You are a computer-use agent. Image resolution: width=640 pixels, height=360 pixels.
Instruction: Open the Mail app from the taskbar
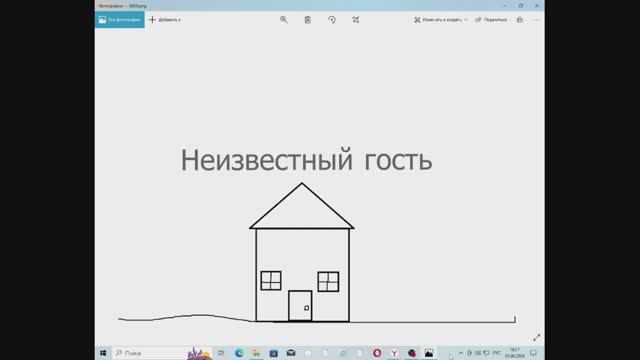pyautogui.click(x=291, y=353)
